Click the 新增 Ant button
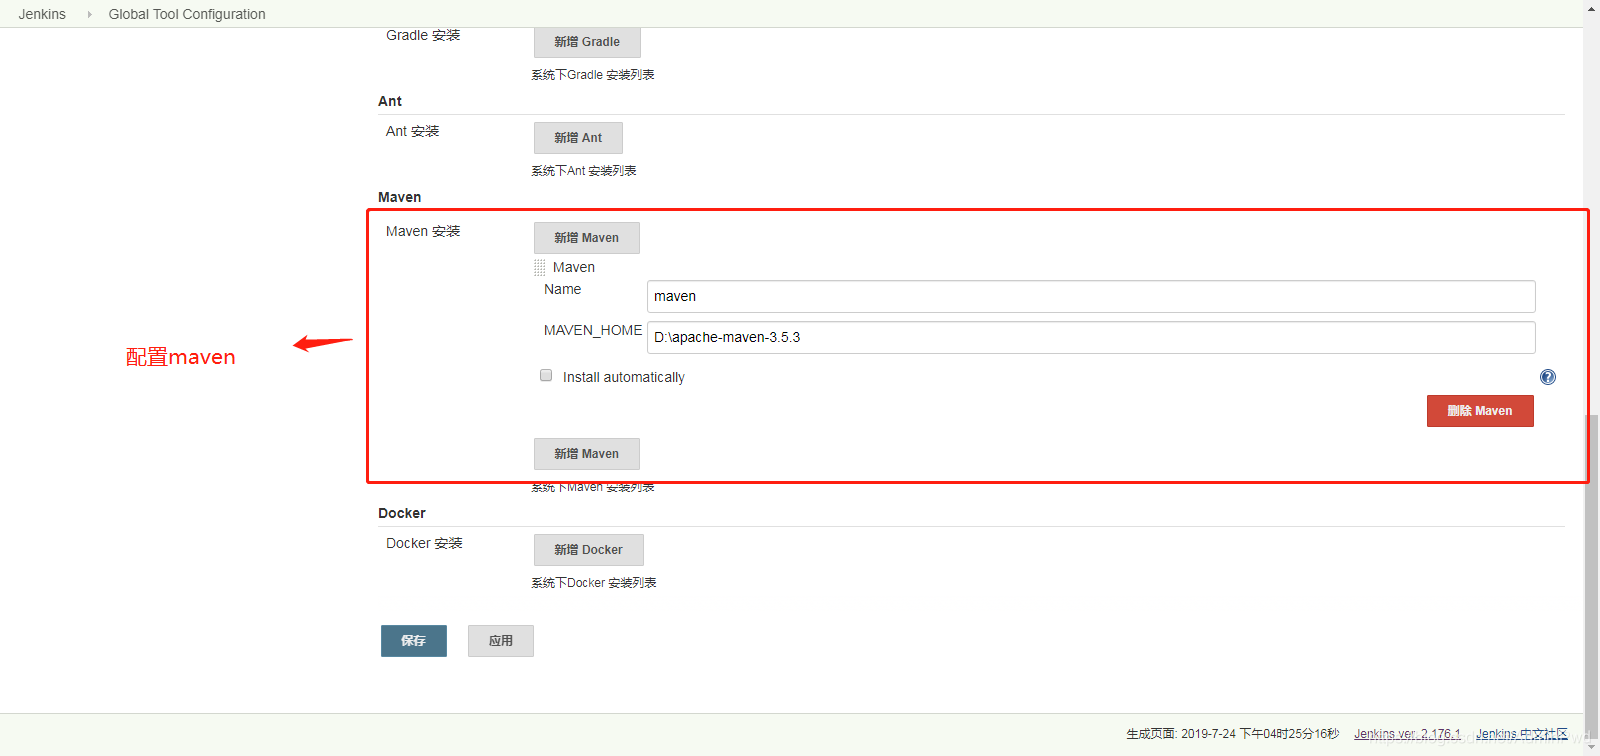This screenshot has width=1600, height=756. (x=578, y=138)
